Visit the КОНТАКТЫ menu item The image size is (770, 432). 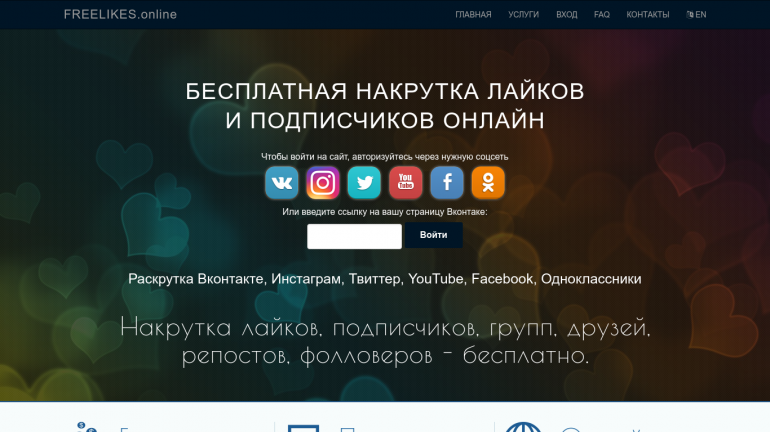click(x=648, y=15)
